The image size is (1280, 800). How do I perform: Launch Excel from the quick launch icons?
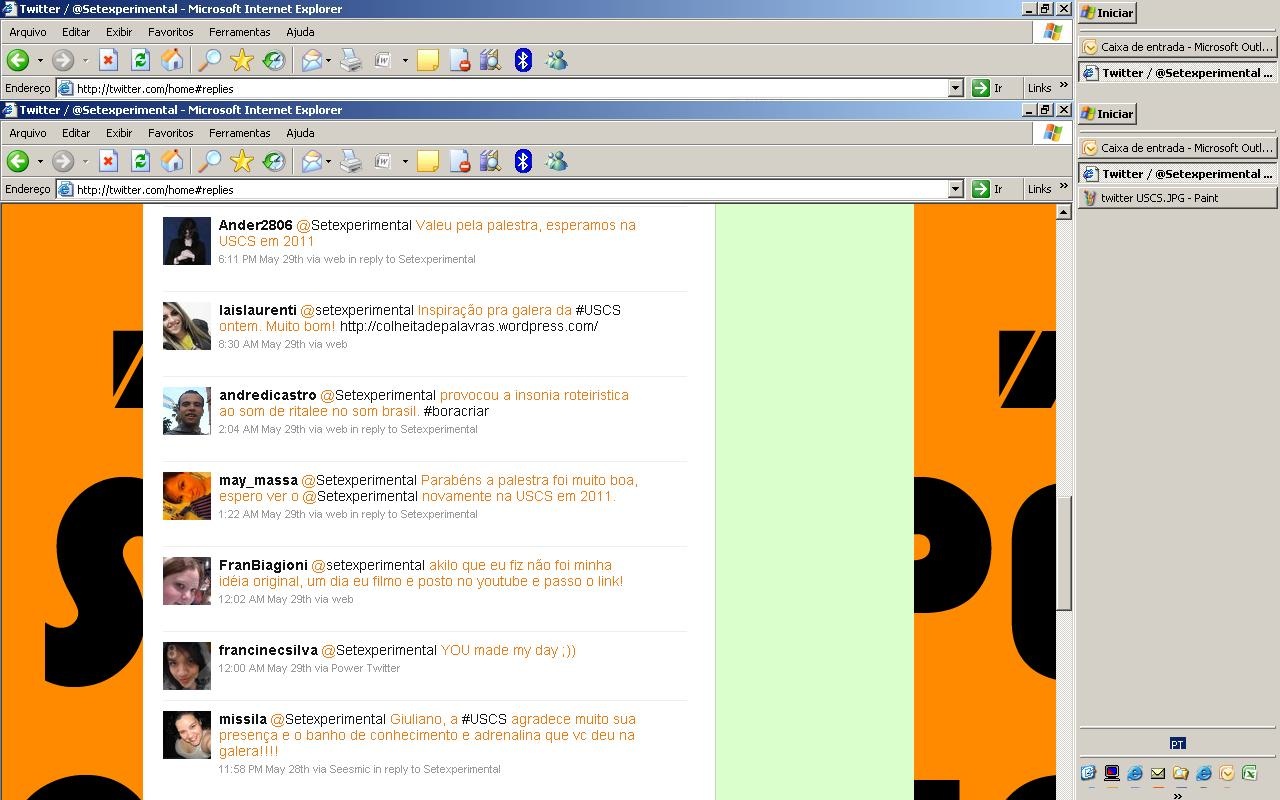tap(1249, 773)
